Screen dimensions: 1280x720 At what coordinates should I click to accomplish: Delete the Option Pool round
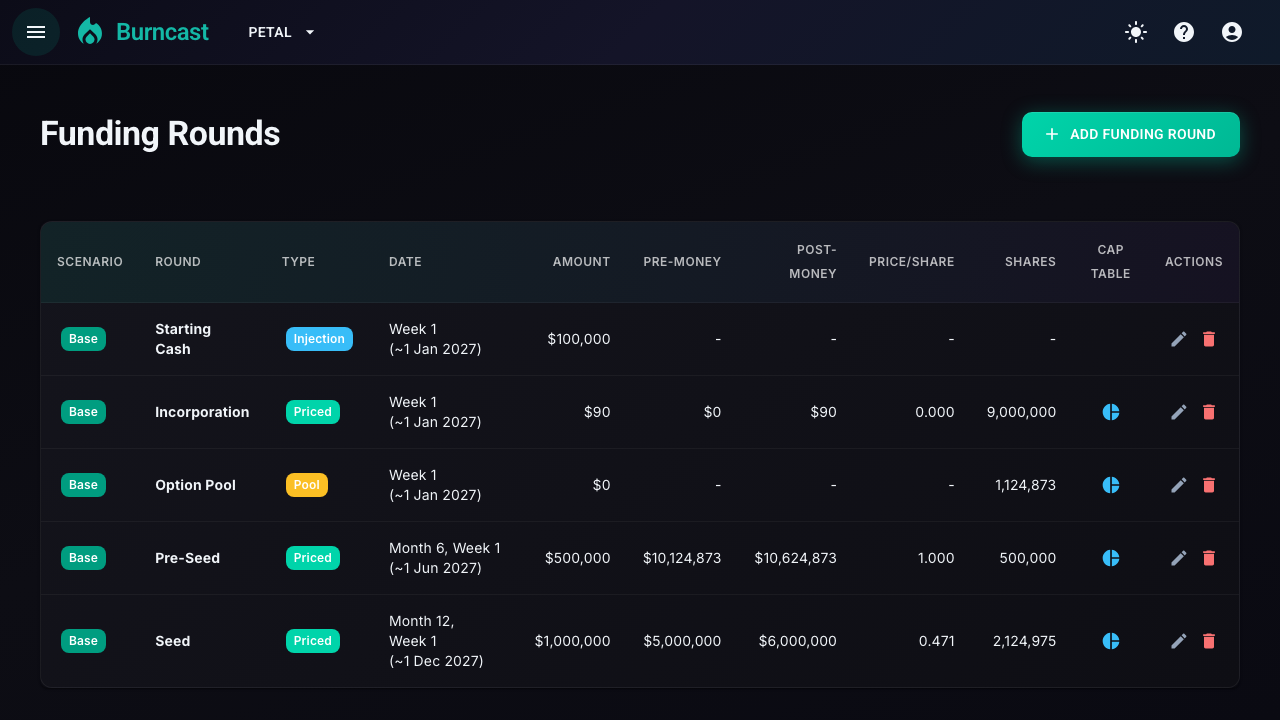tap(1209, 485)
